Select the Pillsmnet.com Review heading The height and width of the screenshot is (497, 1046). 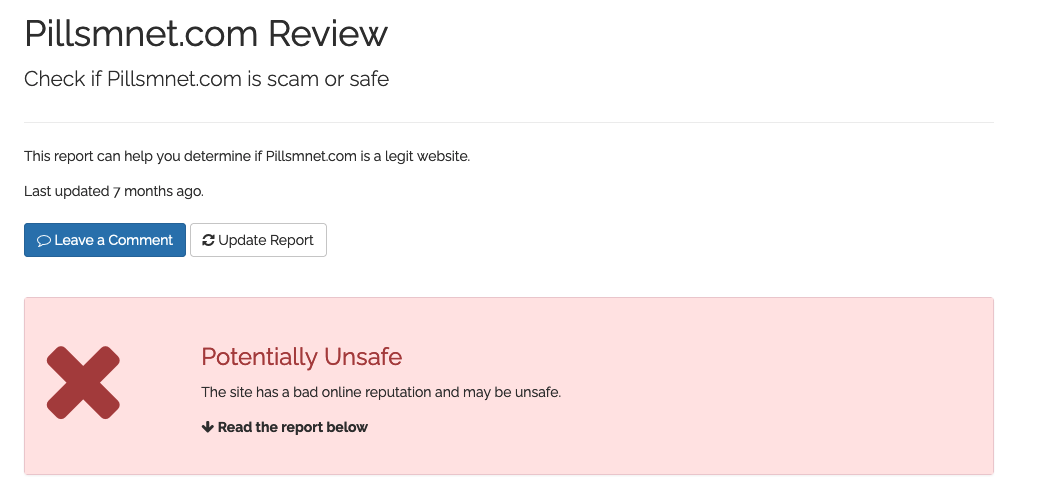(205, 33)
